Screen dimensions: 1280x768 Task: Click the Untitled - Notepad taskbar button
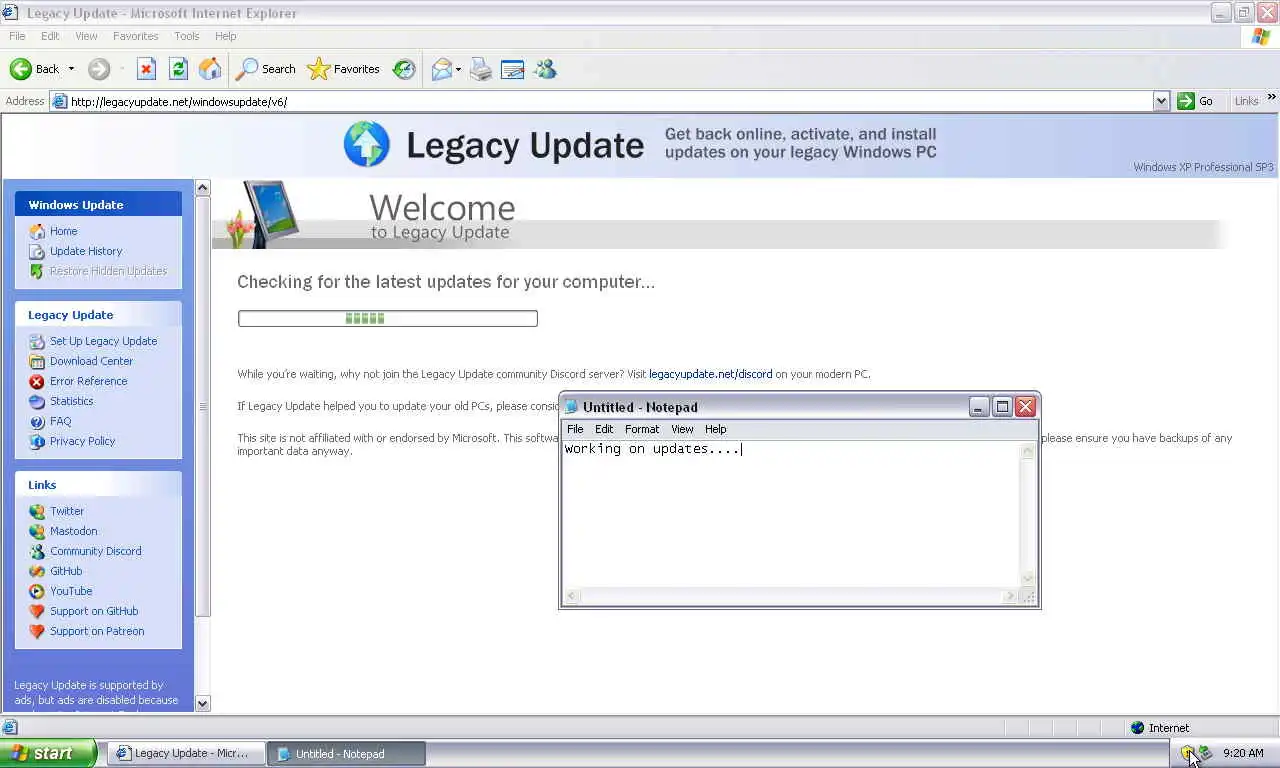click(x=347, y=753)
